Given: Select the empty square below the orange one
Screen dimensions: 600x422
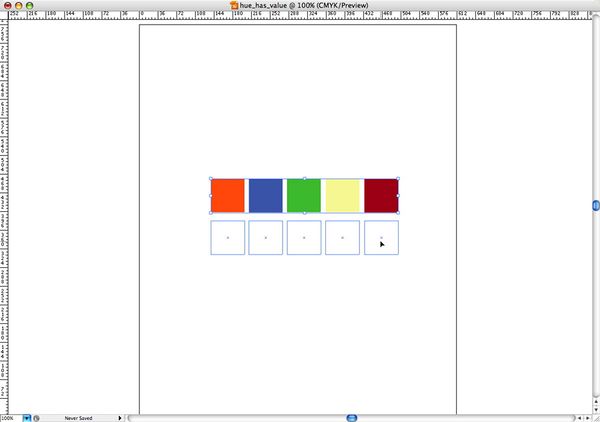Looking at the screenshot, I should 228,237.
